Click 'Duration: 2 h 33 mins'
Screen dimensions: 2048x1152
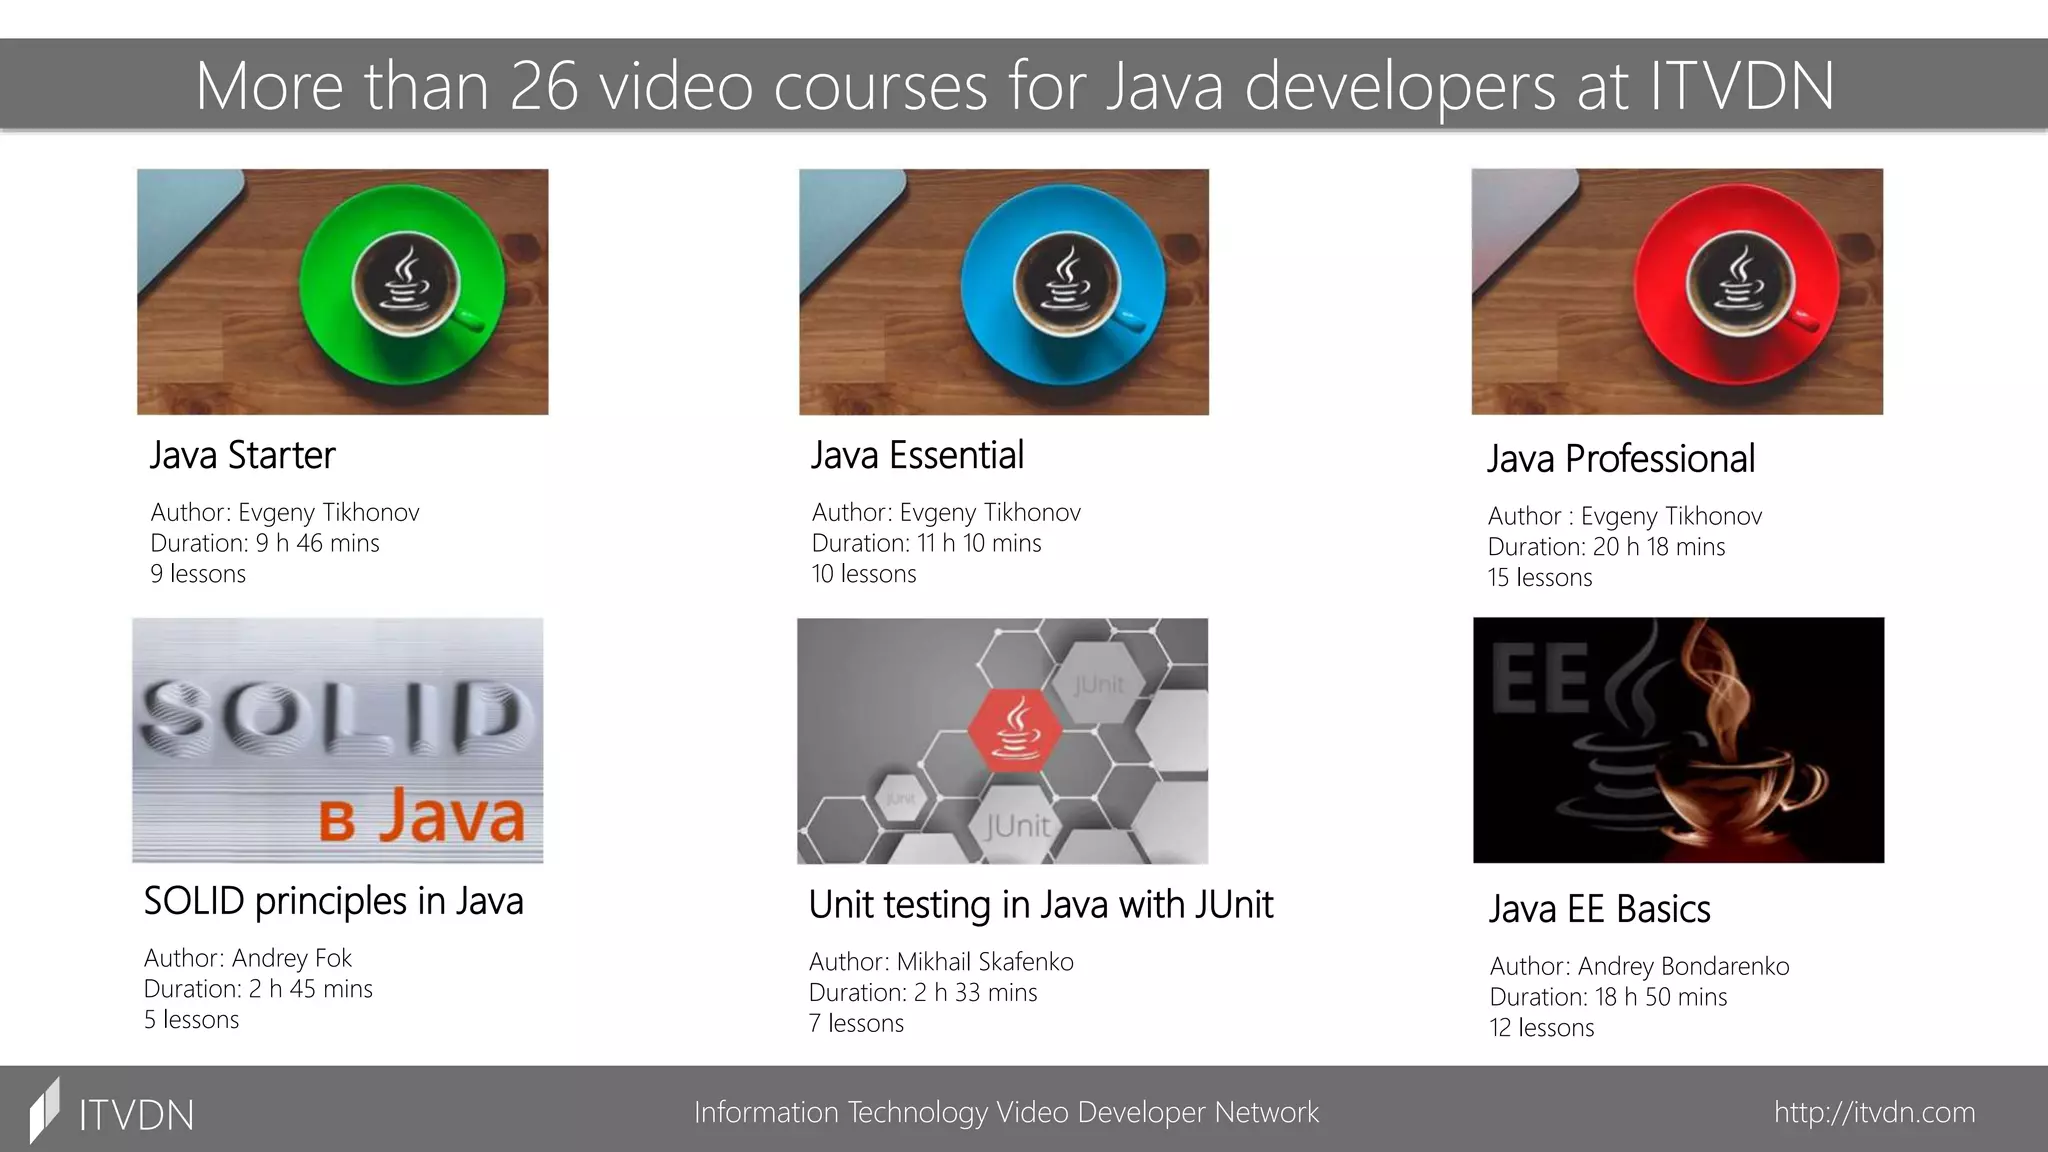923,993
